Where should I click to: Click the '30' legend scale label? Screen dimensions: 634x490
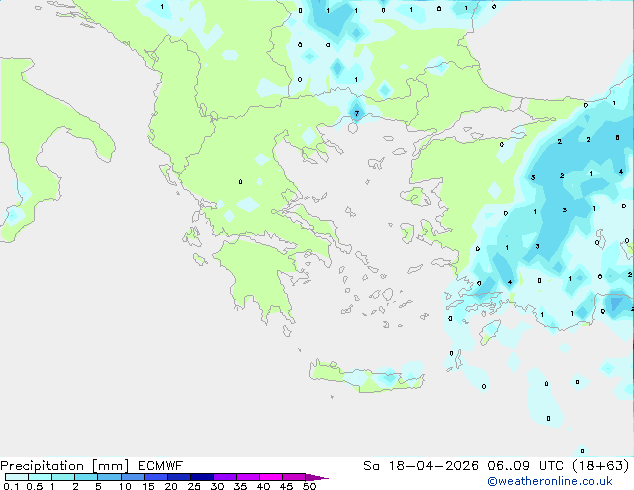tap(217, 486)
